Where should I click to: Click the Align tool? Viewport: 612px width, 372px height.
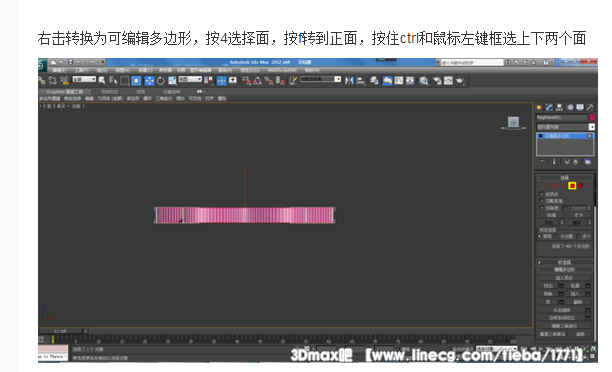pos(361,81)
